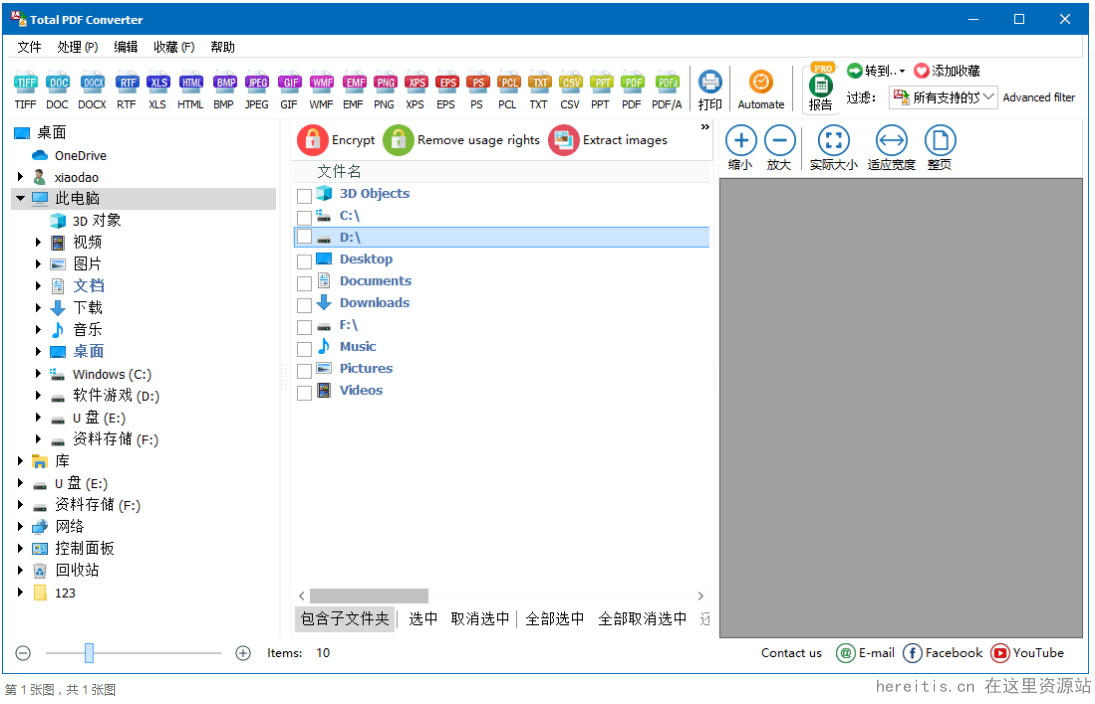Choose DOCX output format icon
The width and height of the screenshot is (1095, 704).
(92, 83)
